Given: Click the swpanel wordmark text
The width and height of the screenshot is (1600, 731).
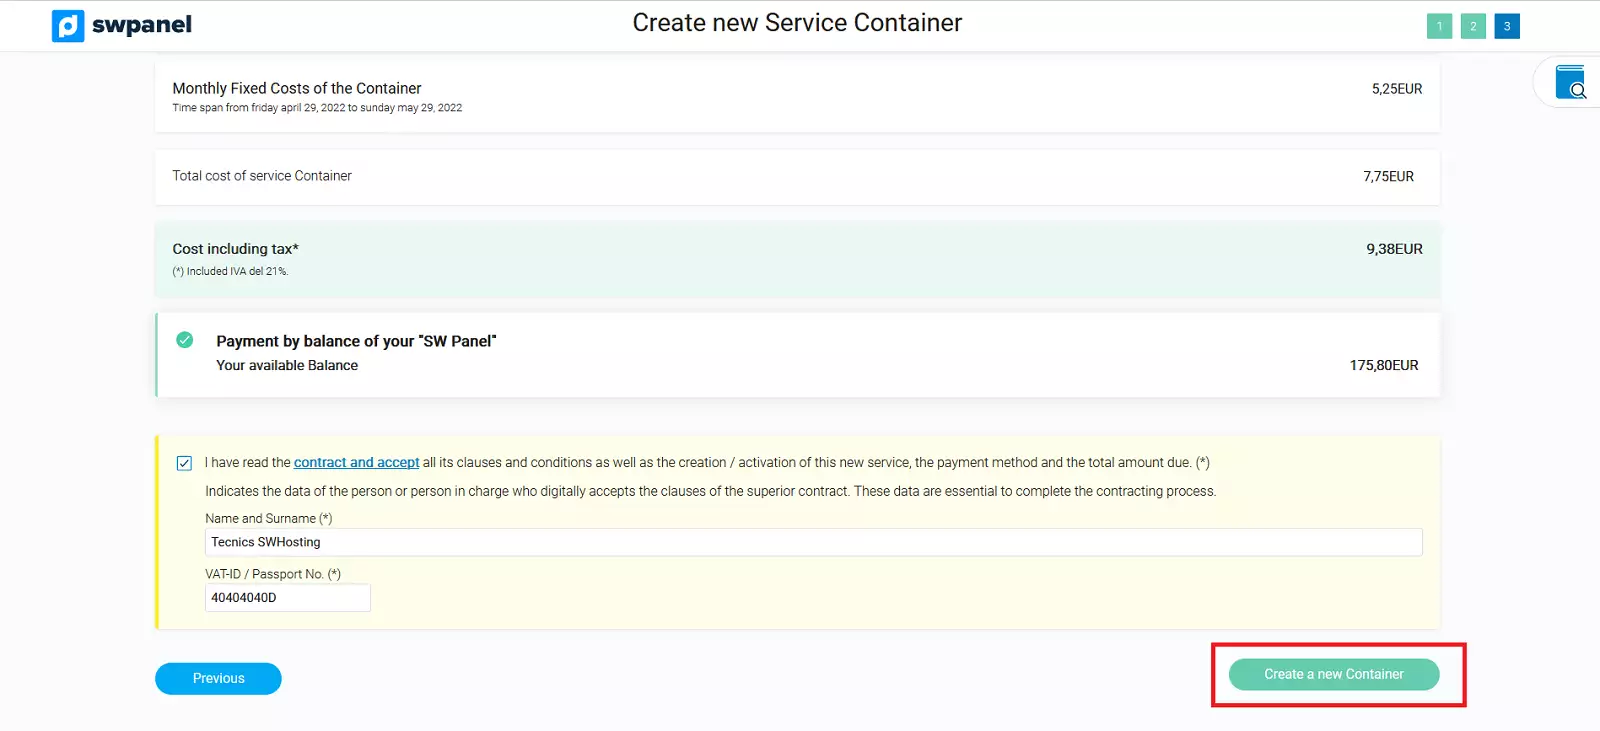Looking at the screenshot, I should click(x=141, y=25).
